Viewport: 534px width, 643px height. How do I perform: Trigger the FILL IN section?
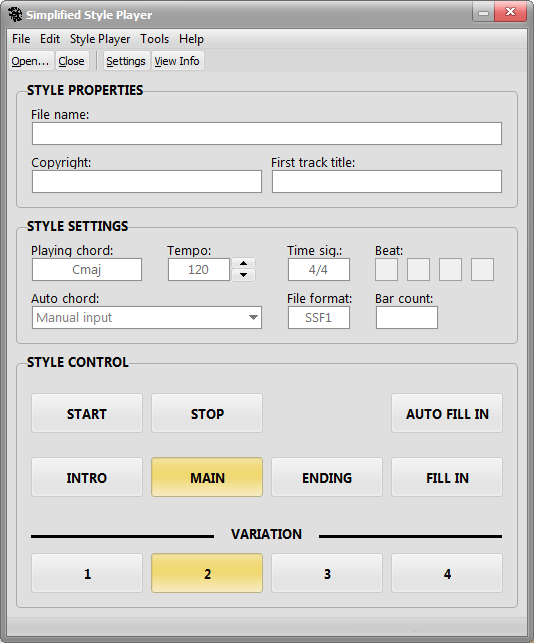pos(447,477)
